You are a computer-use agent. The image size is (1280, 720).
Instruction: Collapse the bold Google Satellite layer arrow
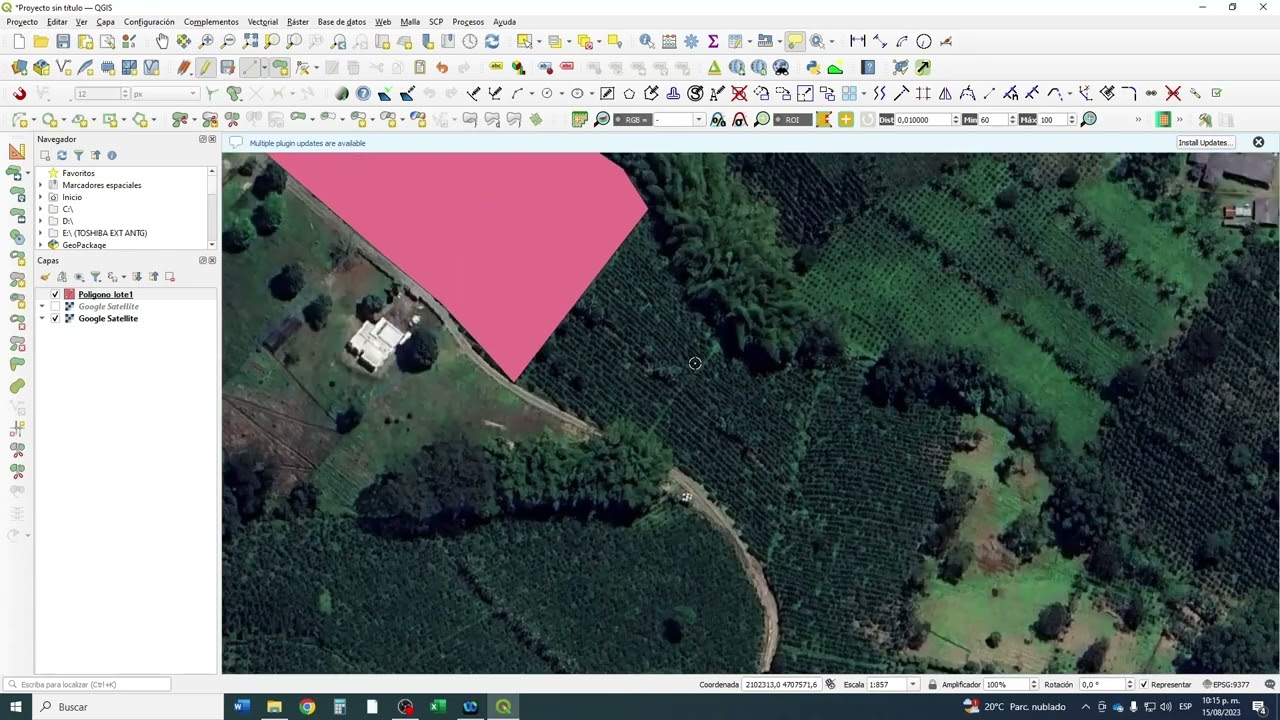[x=42, y=318]
